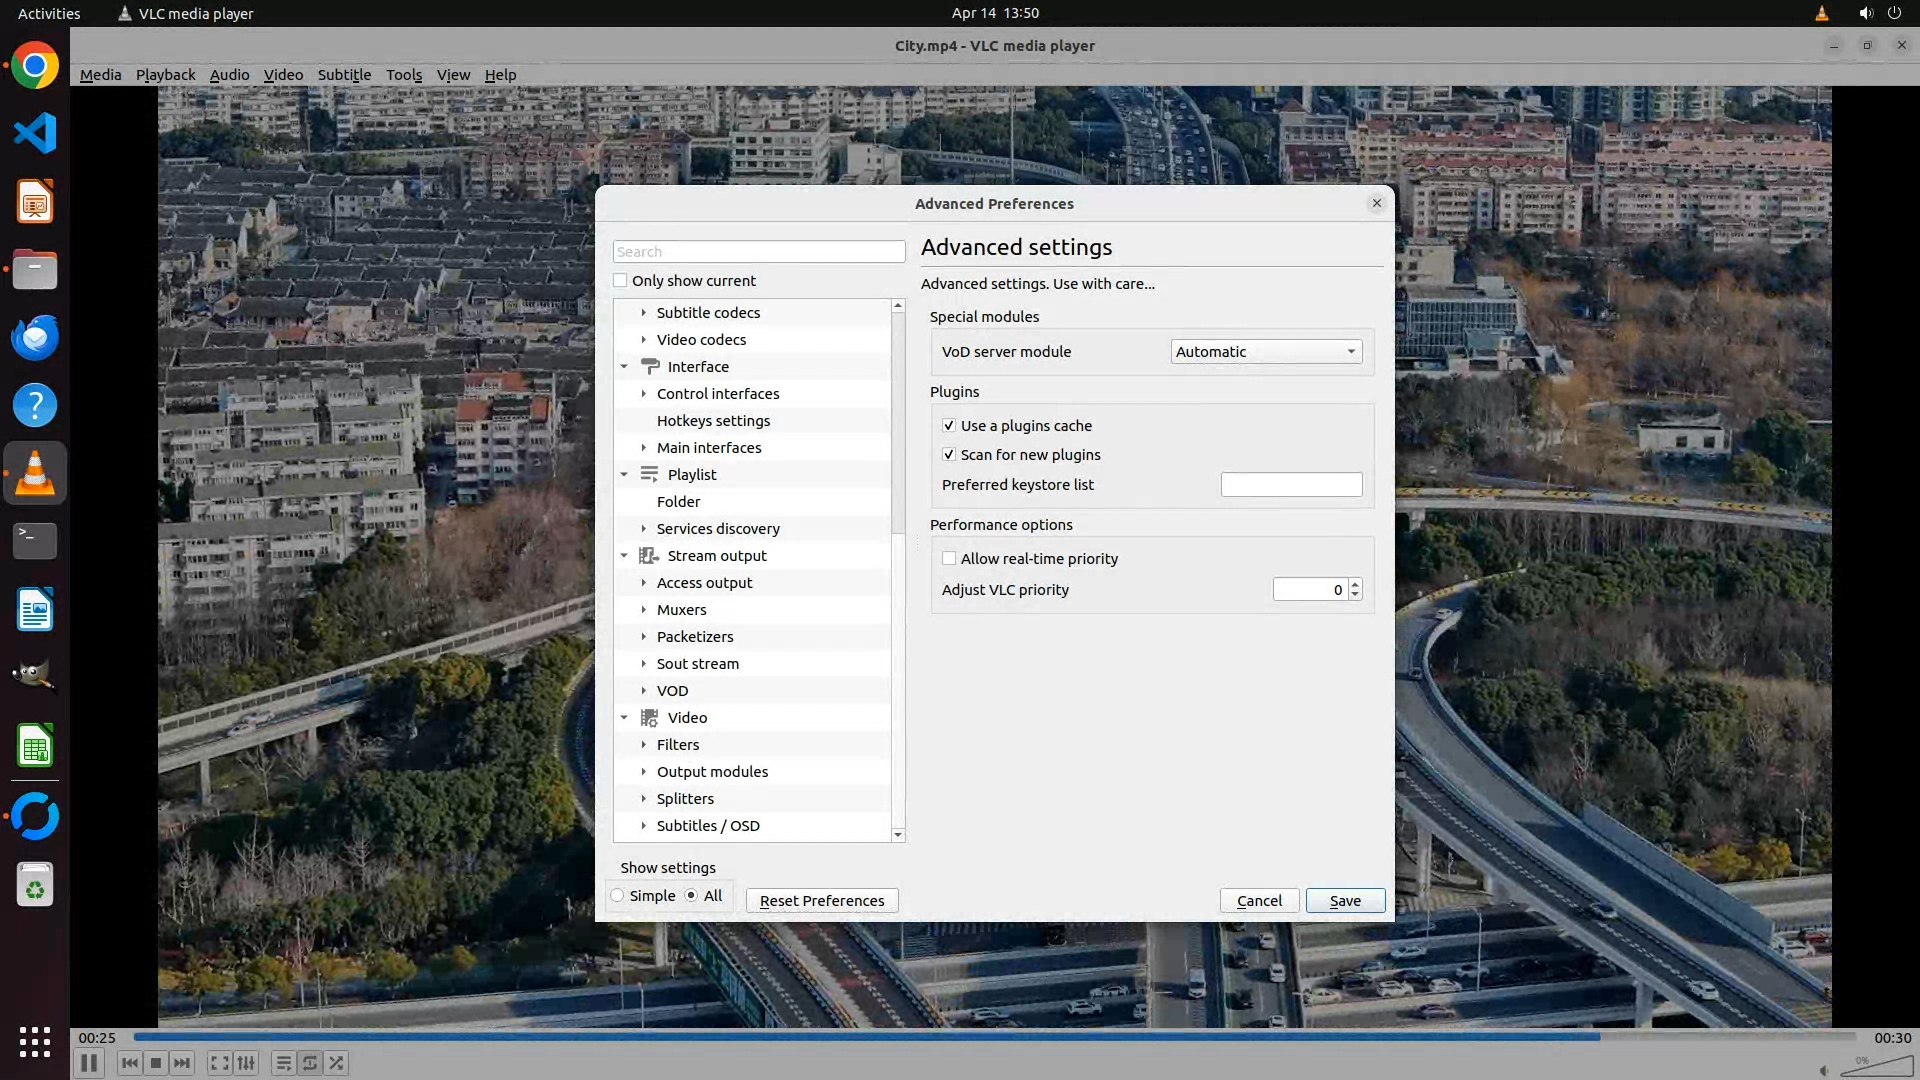Expand the Services discovery tree item
This screenshot has height=1080, width=1920.
[644, 529]
